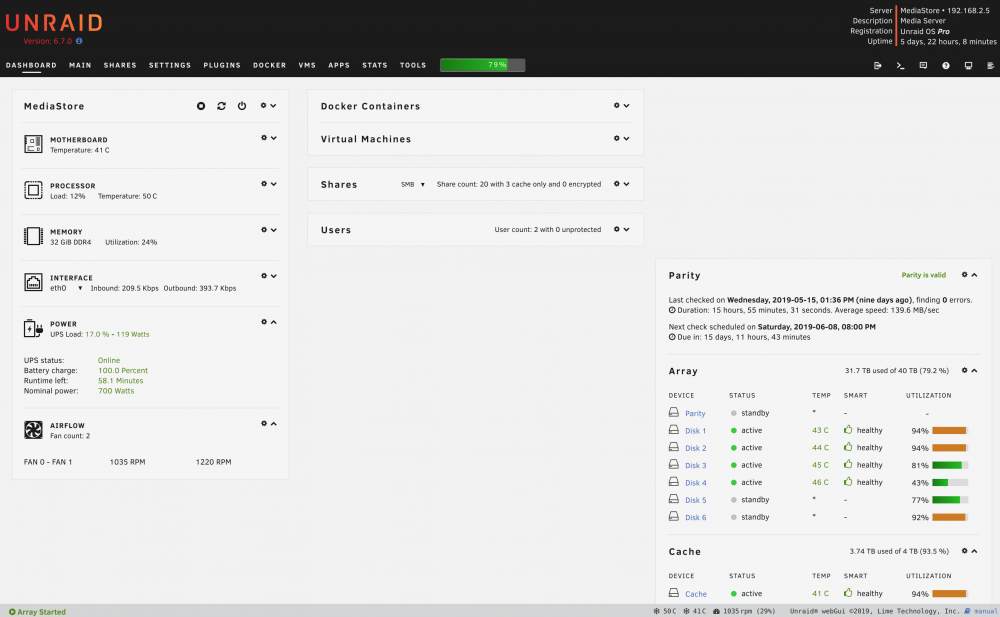Open the Disk 6 device link
The width and height of the screenshot is (1000, 617).
(x=695, y=517)
